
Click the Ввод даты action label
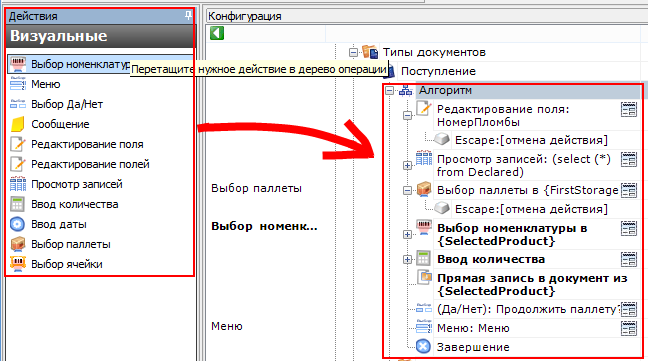point(59,224)
